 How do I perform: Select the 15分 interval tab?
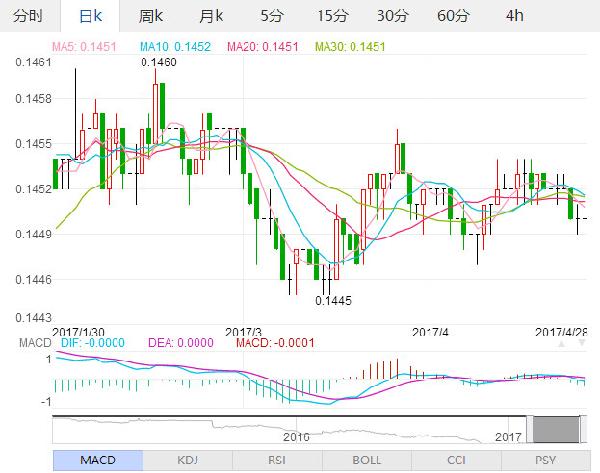331,16
